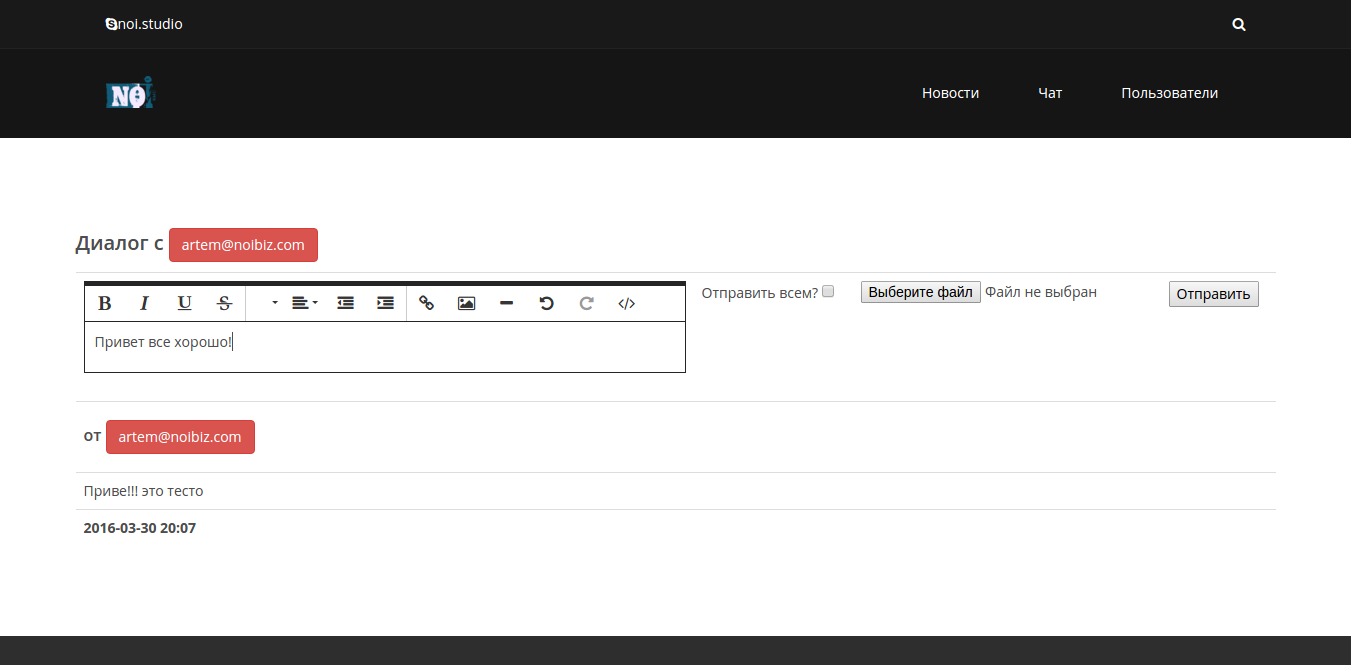Screen dimensions: 1351x665
Task: Click the NOI site logo
Action: tap(131, 93)
